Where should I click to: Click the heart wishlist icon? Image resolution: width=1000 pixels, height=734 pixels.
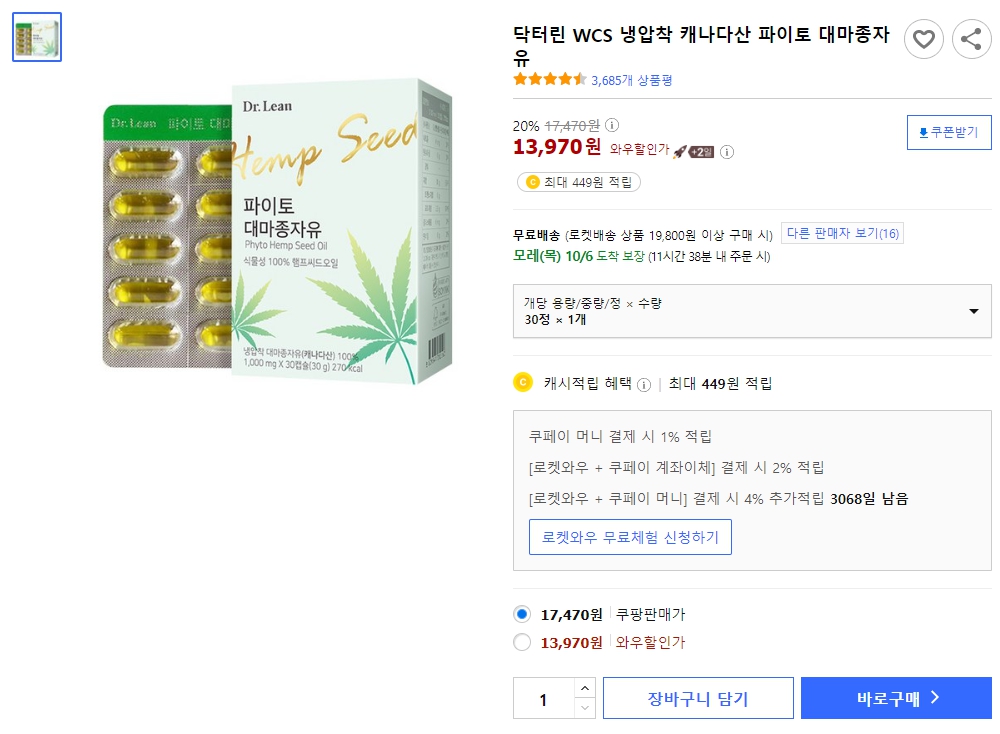(x=923, y=39)
